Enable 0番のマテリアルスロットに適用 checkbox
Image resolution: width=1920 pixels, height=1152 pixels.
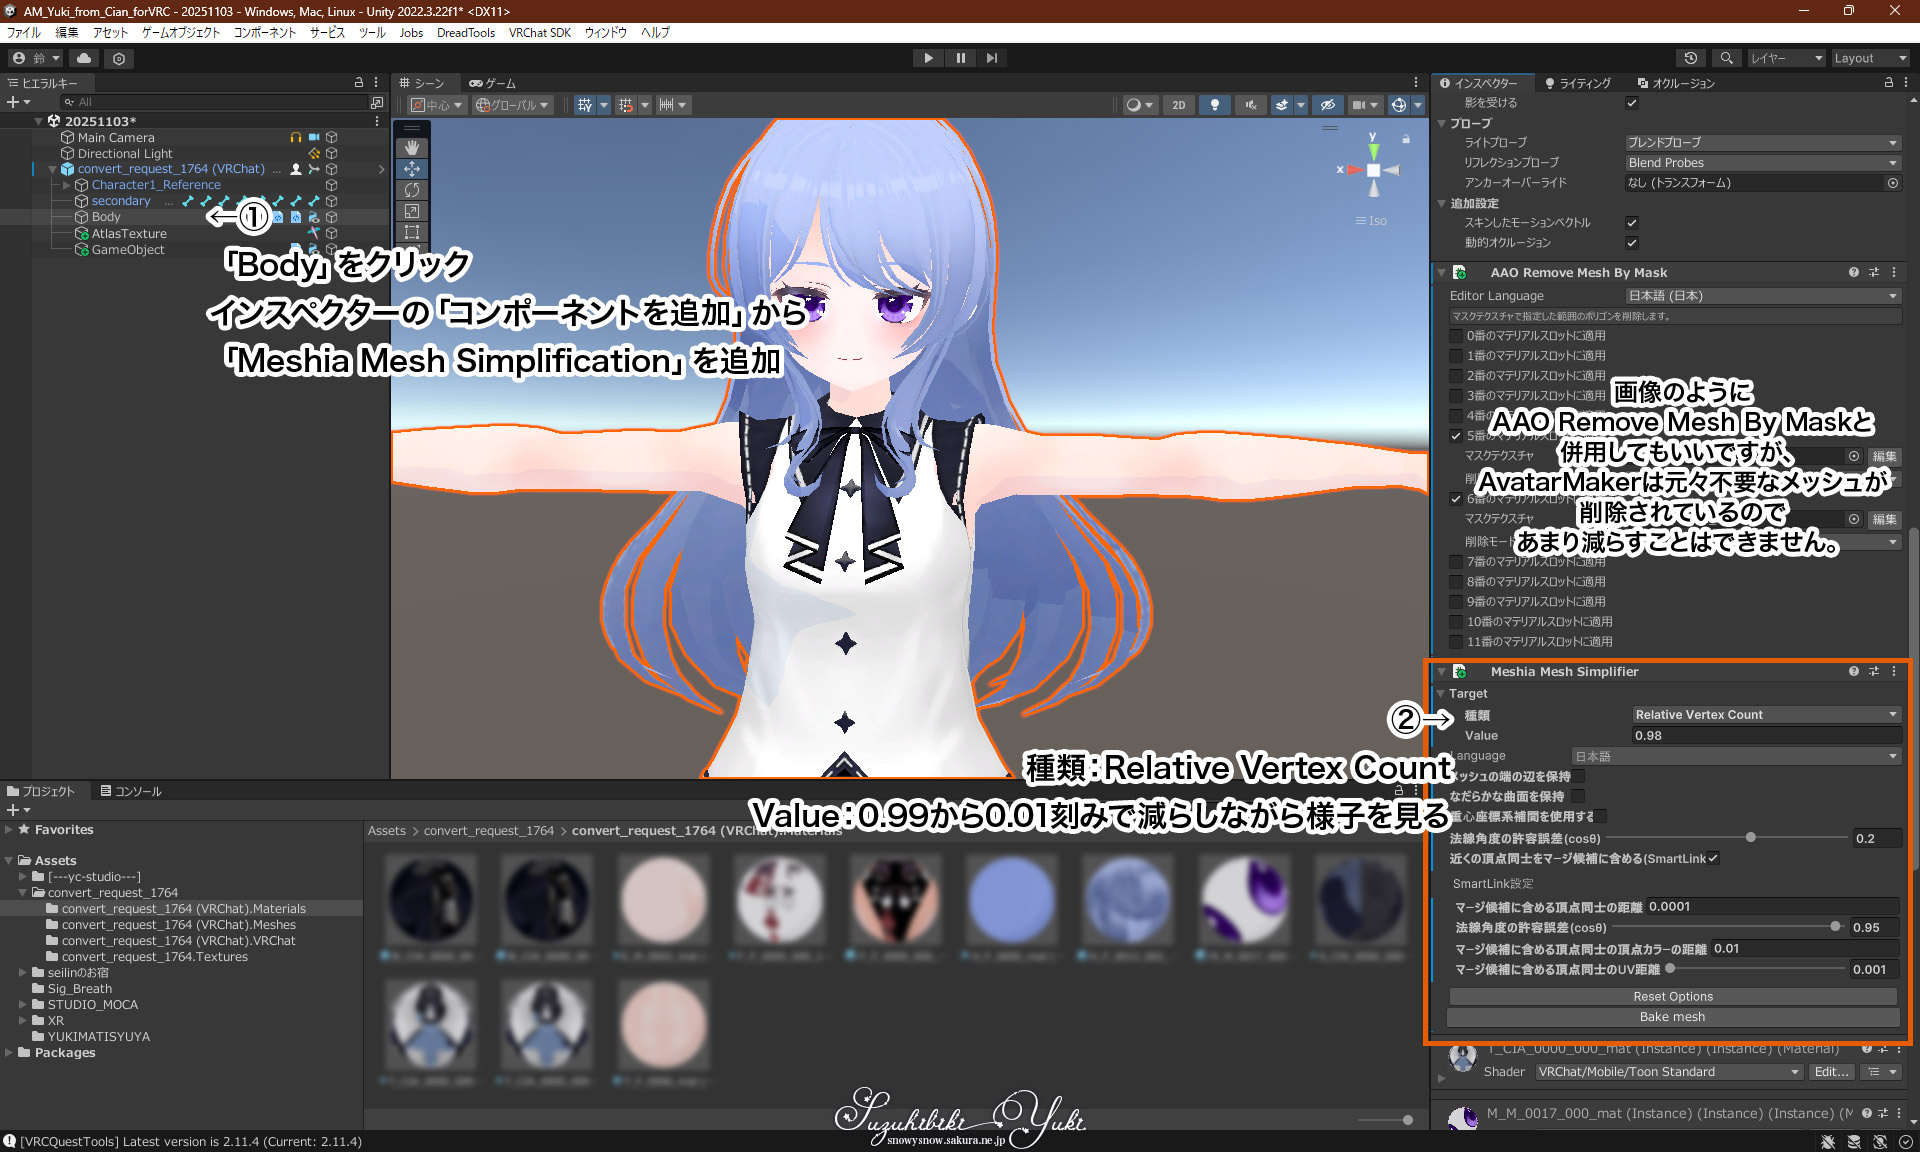(1456, 336)
